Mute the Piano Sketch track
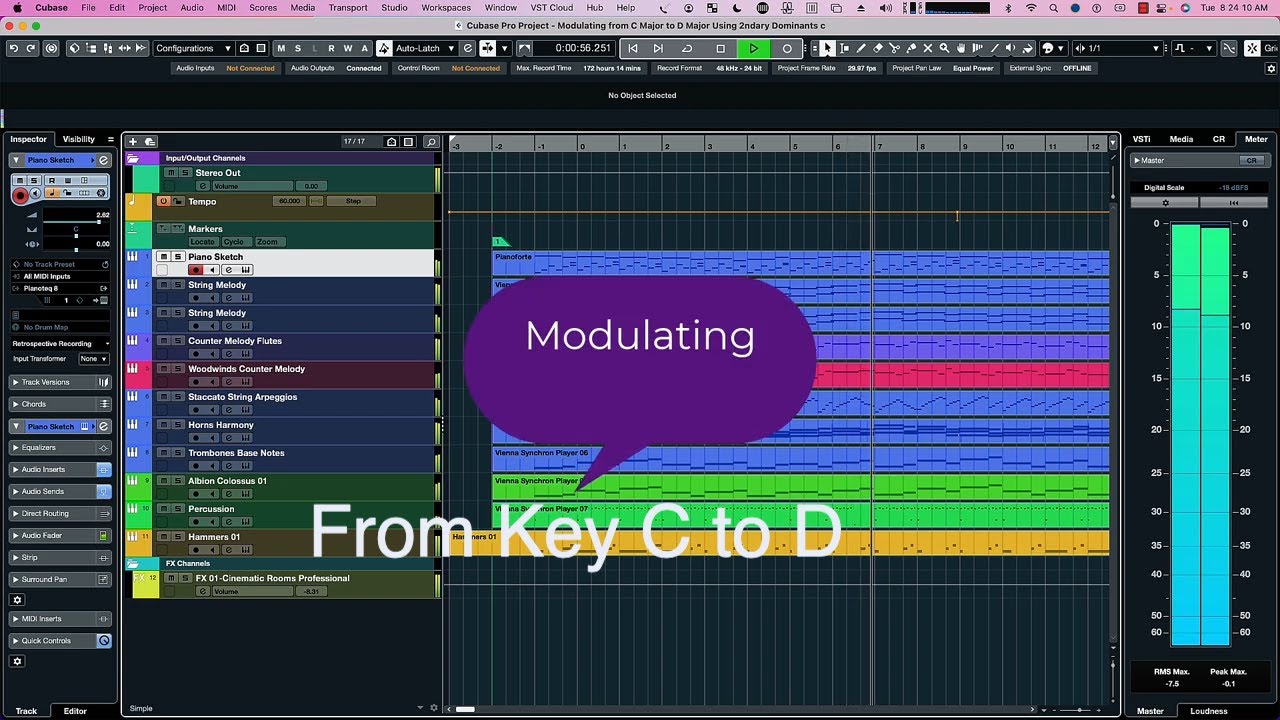Image resolution: width=1280 pixels, height=720 pixels. click(x=164, y=257)
